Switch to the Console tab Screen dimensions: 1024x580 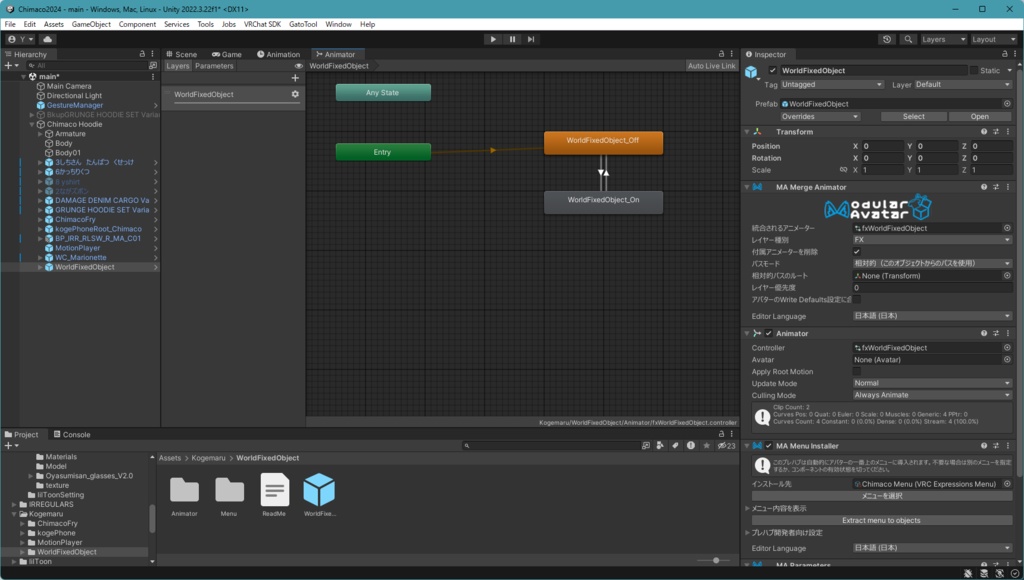(72, 434)
